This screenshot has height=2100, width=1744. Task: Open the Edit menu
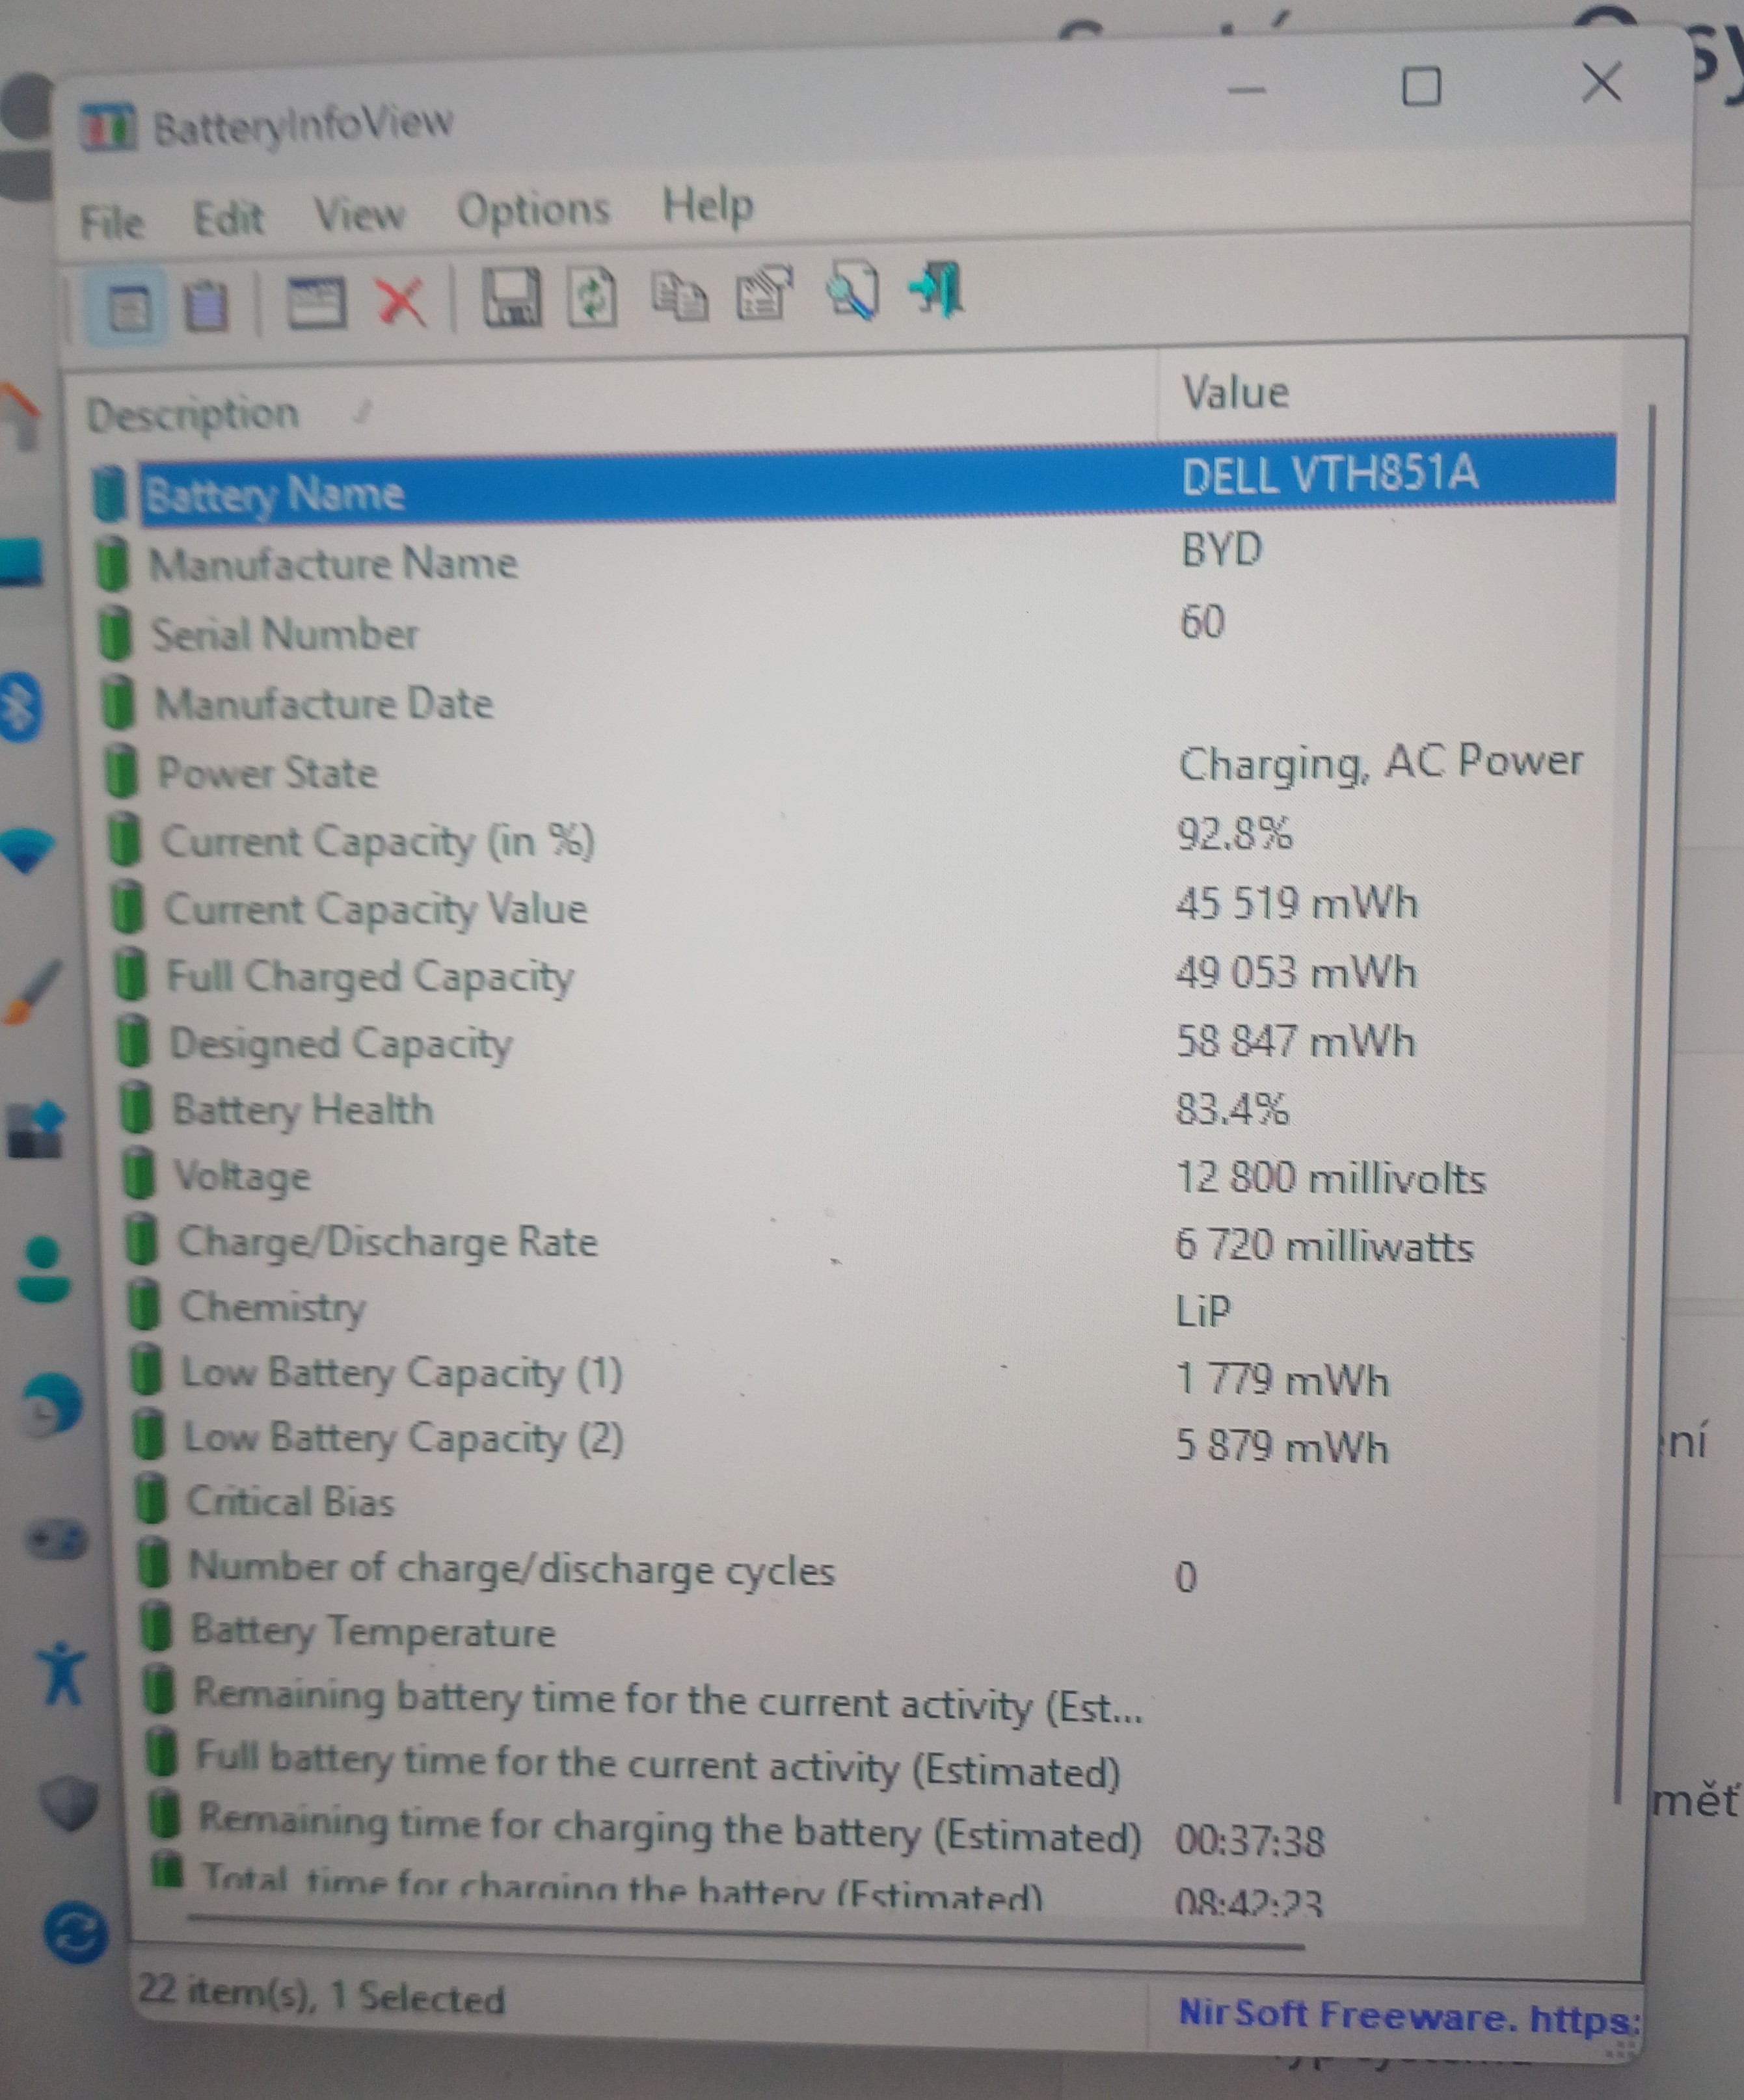(x=228, y=218)
